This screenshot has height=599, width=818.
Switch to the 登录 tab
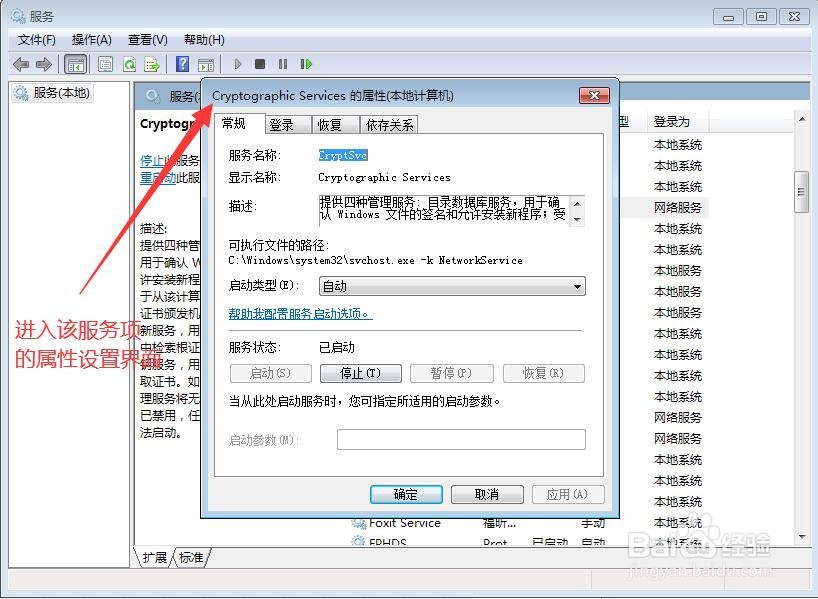tap(280, 124)
